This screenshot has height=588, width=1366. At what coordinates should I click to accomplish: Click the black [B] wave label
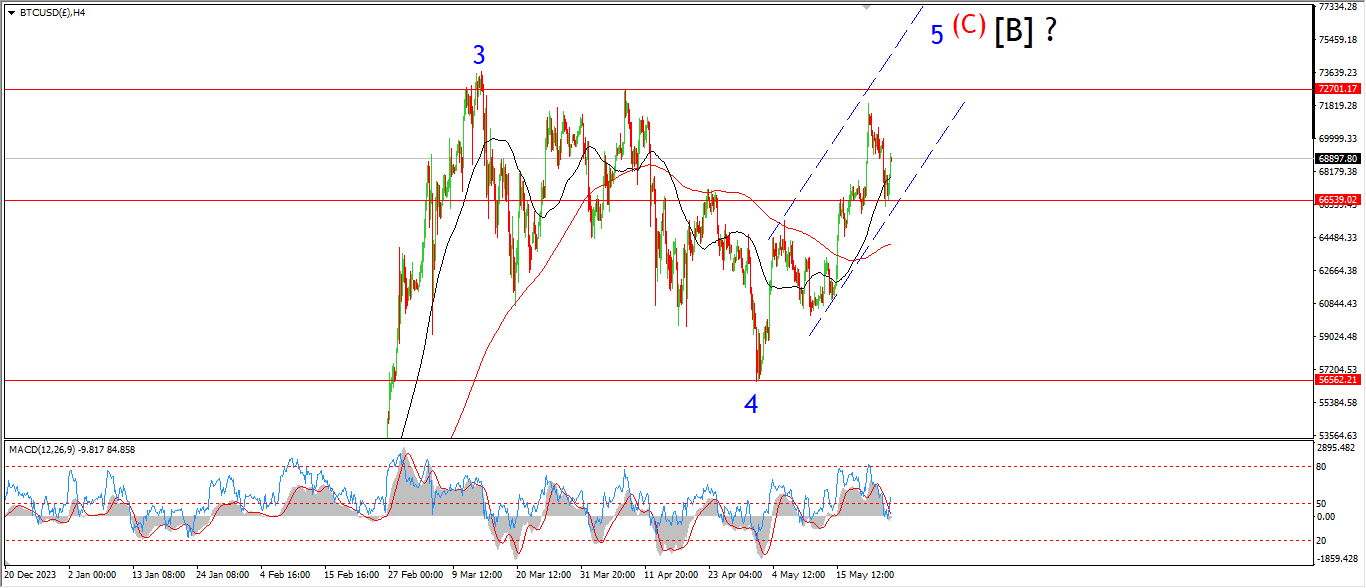1013,32
